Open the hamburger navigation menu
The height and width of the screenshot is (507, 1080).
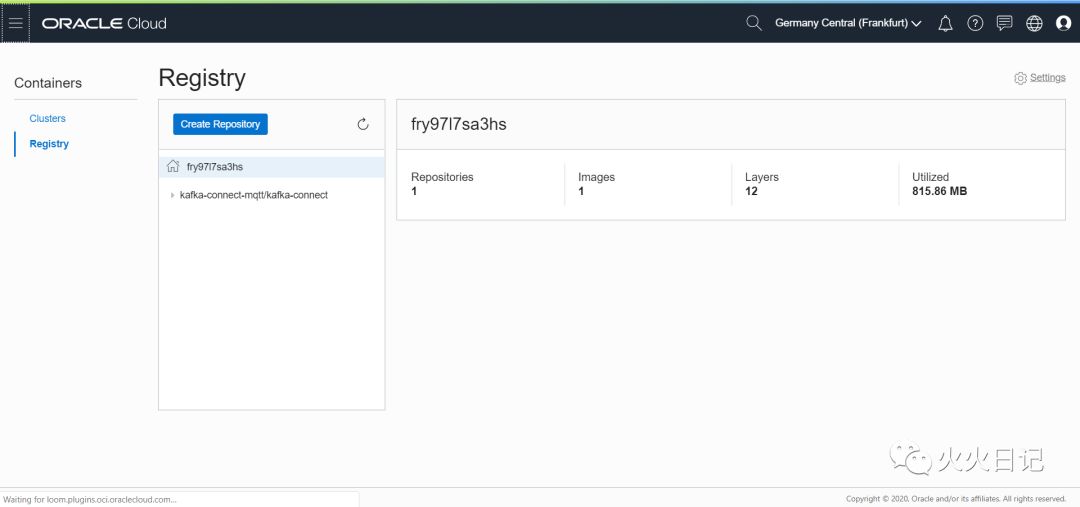15,23
